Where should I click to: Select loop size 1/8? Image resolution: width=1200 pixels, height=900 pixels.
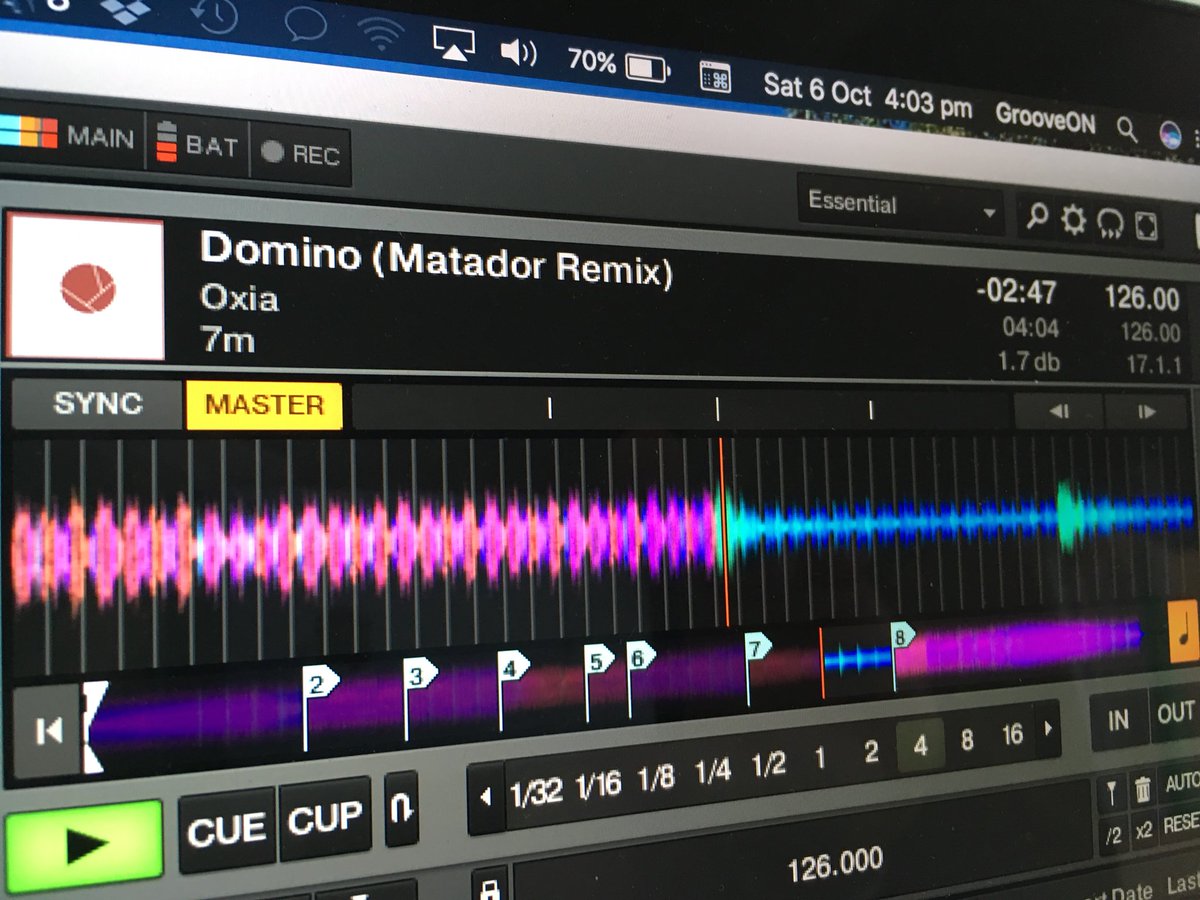pos(656,778)
